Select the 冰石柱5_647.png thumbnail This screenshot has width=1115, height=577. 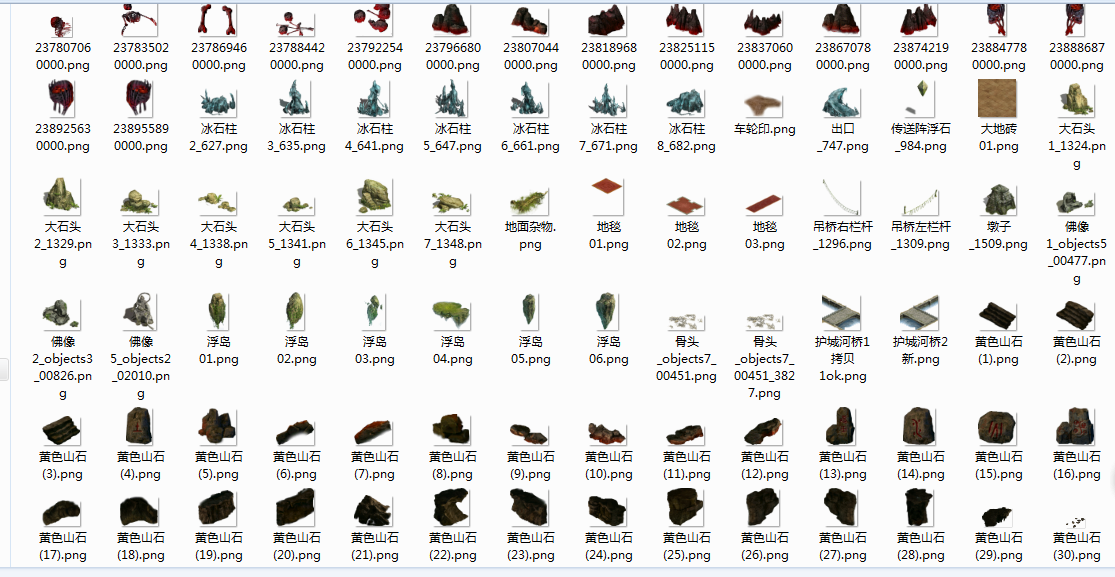point(453,99)
